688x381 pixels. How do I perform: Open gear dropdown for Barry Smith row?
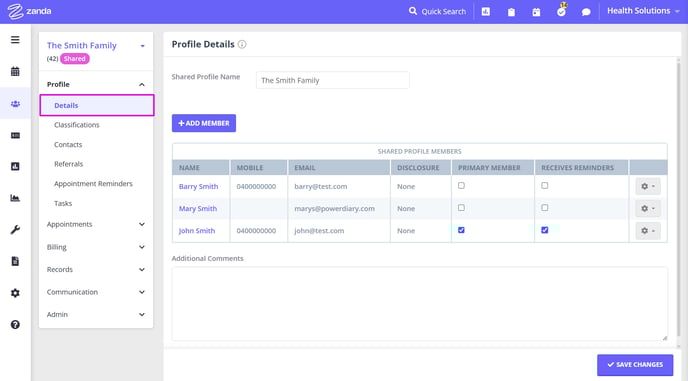[648, 186]
